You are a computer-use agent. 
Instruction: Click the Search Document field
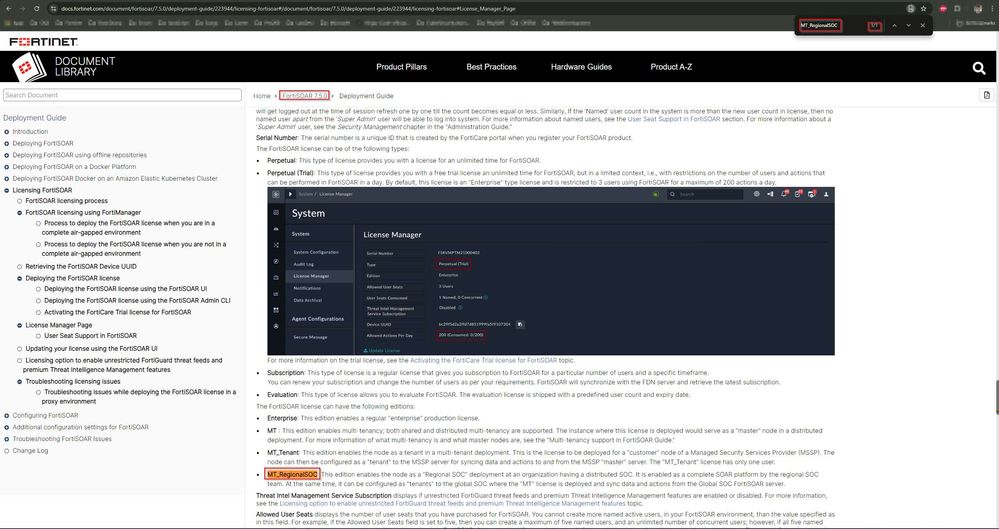point(122,95)
